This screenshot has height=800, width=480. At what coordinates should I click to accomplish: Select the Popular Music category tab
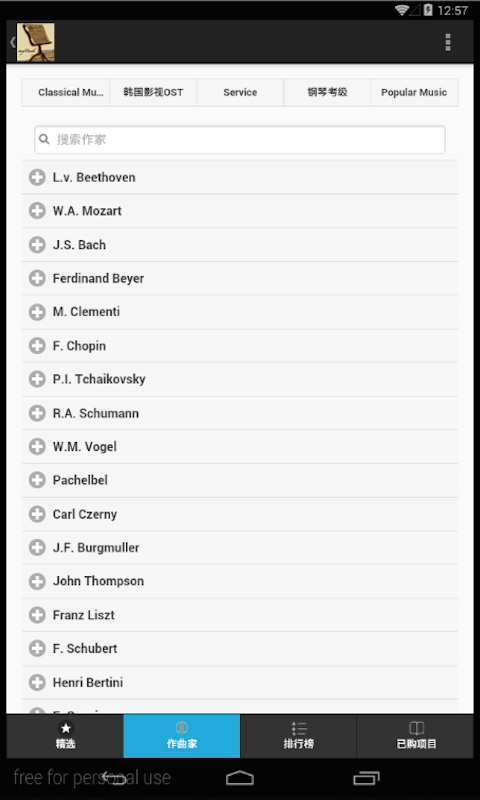(x=414, y=92)
